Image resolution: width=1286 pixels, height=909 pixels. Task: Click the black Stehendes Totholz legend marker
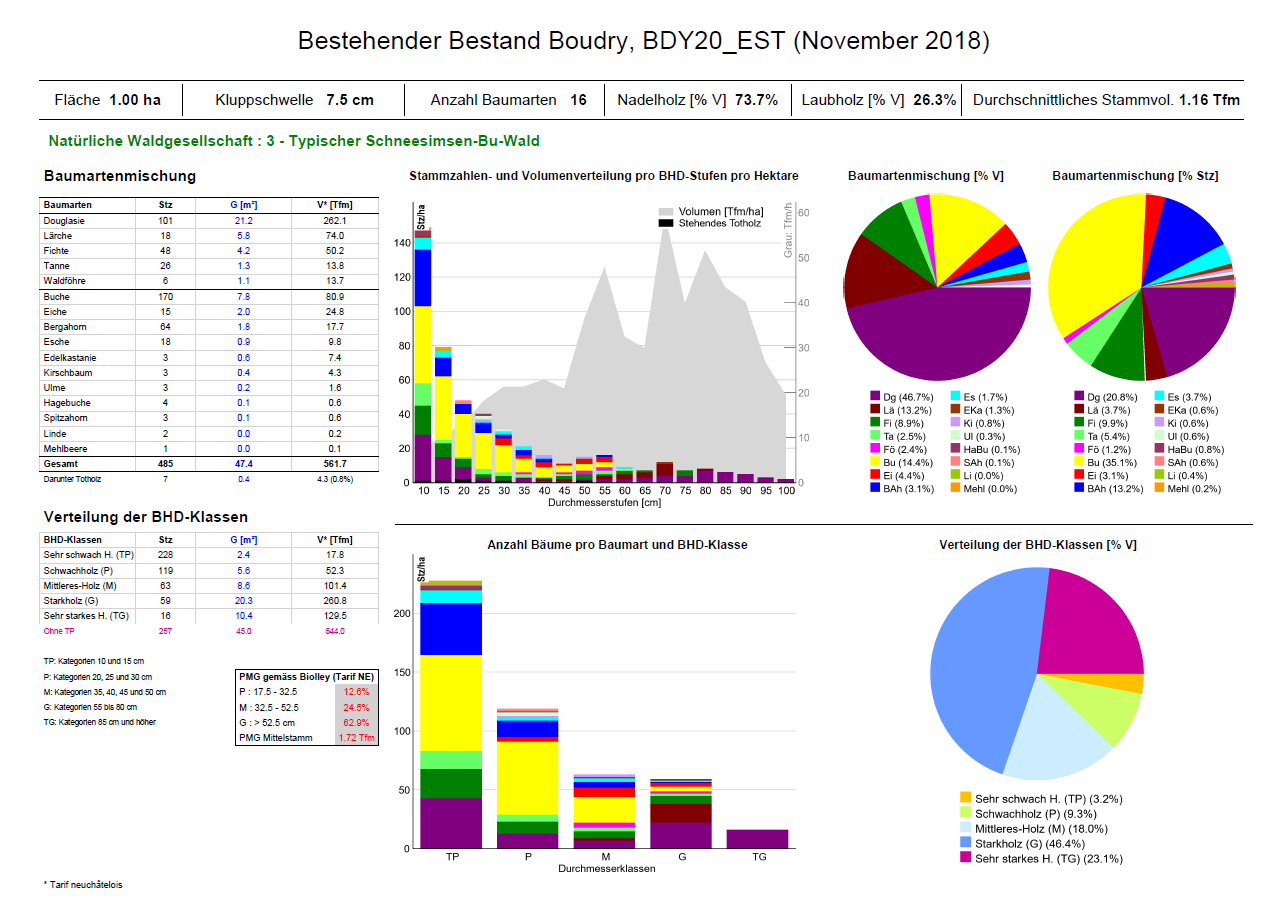[x=666, y=223]
